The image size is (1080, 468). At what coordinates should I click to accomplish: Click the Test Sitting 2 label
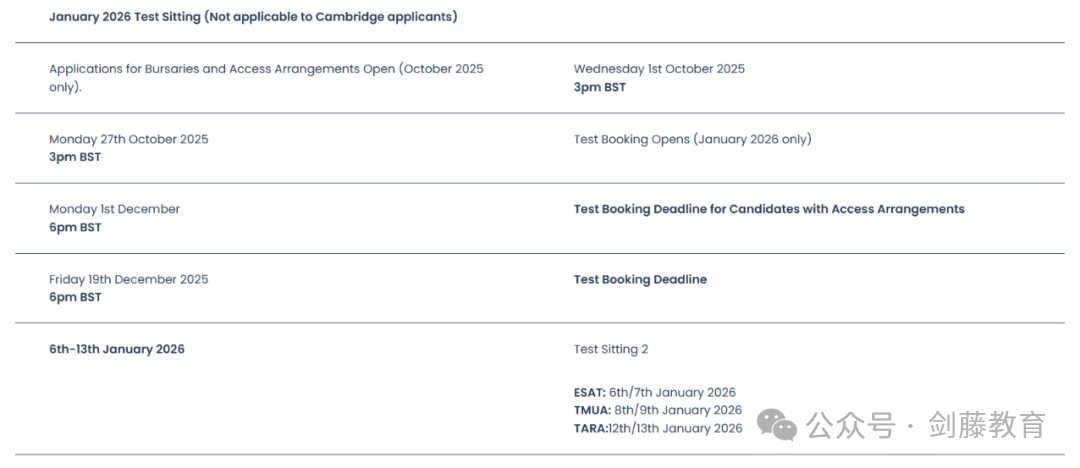[x=611, y=349]
